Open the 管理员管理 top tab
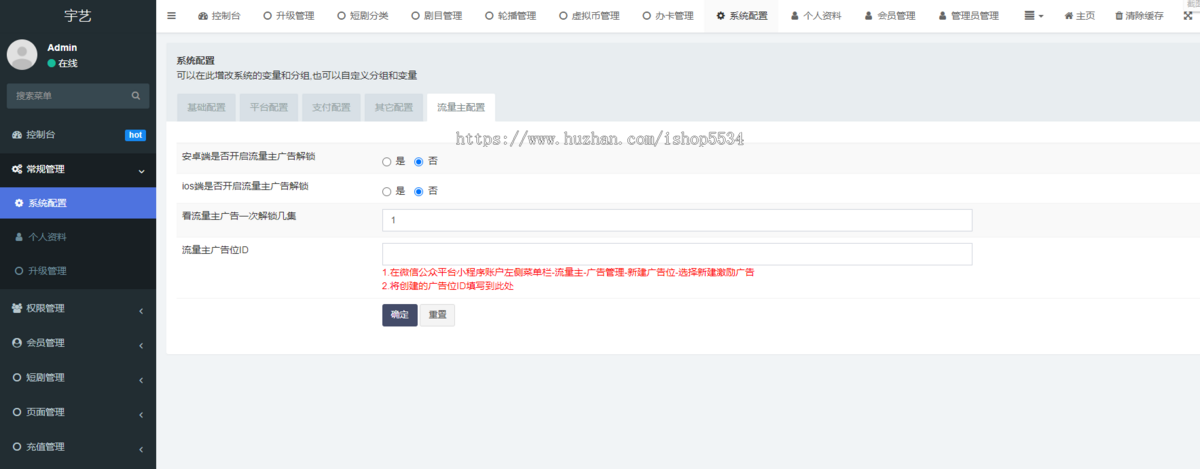The height and width of the screenshot is (469, 1200). click(968, 16)
